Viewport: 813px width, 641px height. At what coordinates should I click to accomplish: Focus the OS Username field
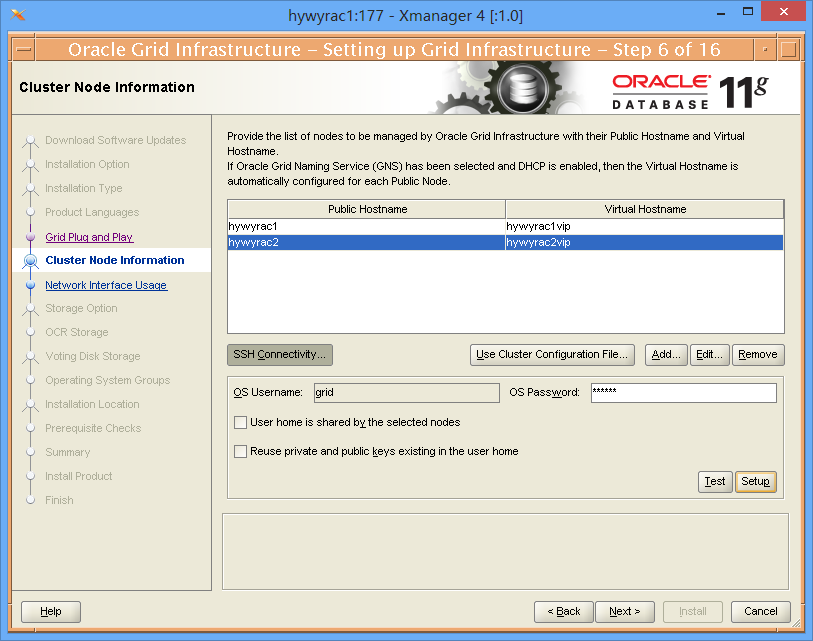point(406,393)
